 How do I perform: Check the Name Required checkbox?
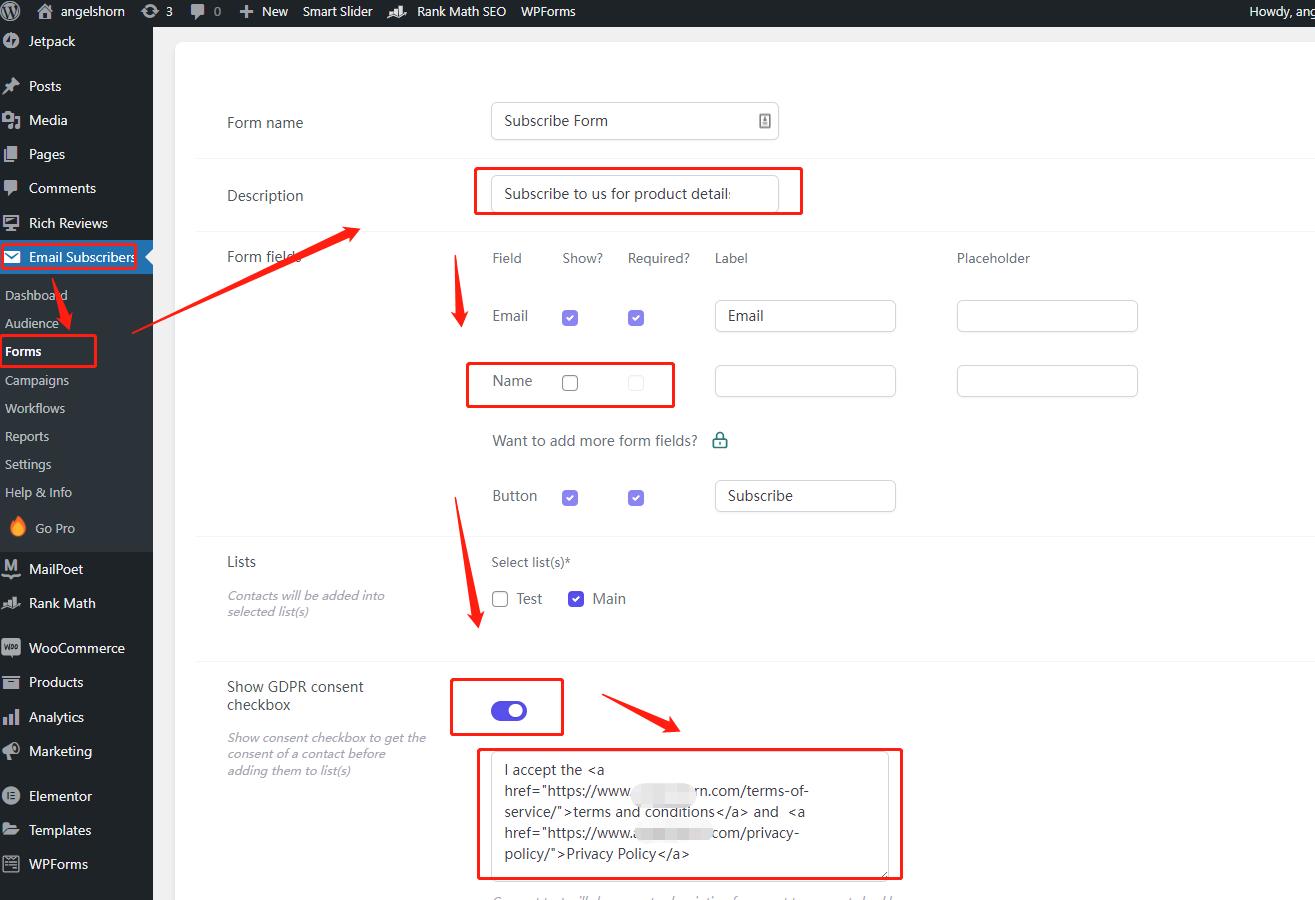(636, 382)
